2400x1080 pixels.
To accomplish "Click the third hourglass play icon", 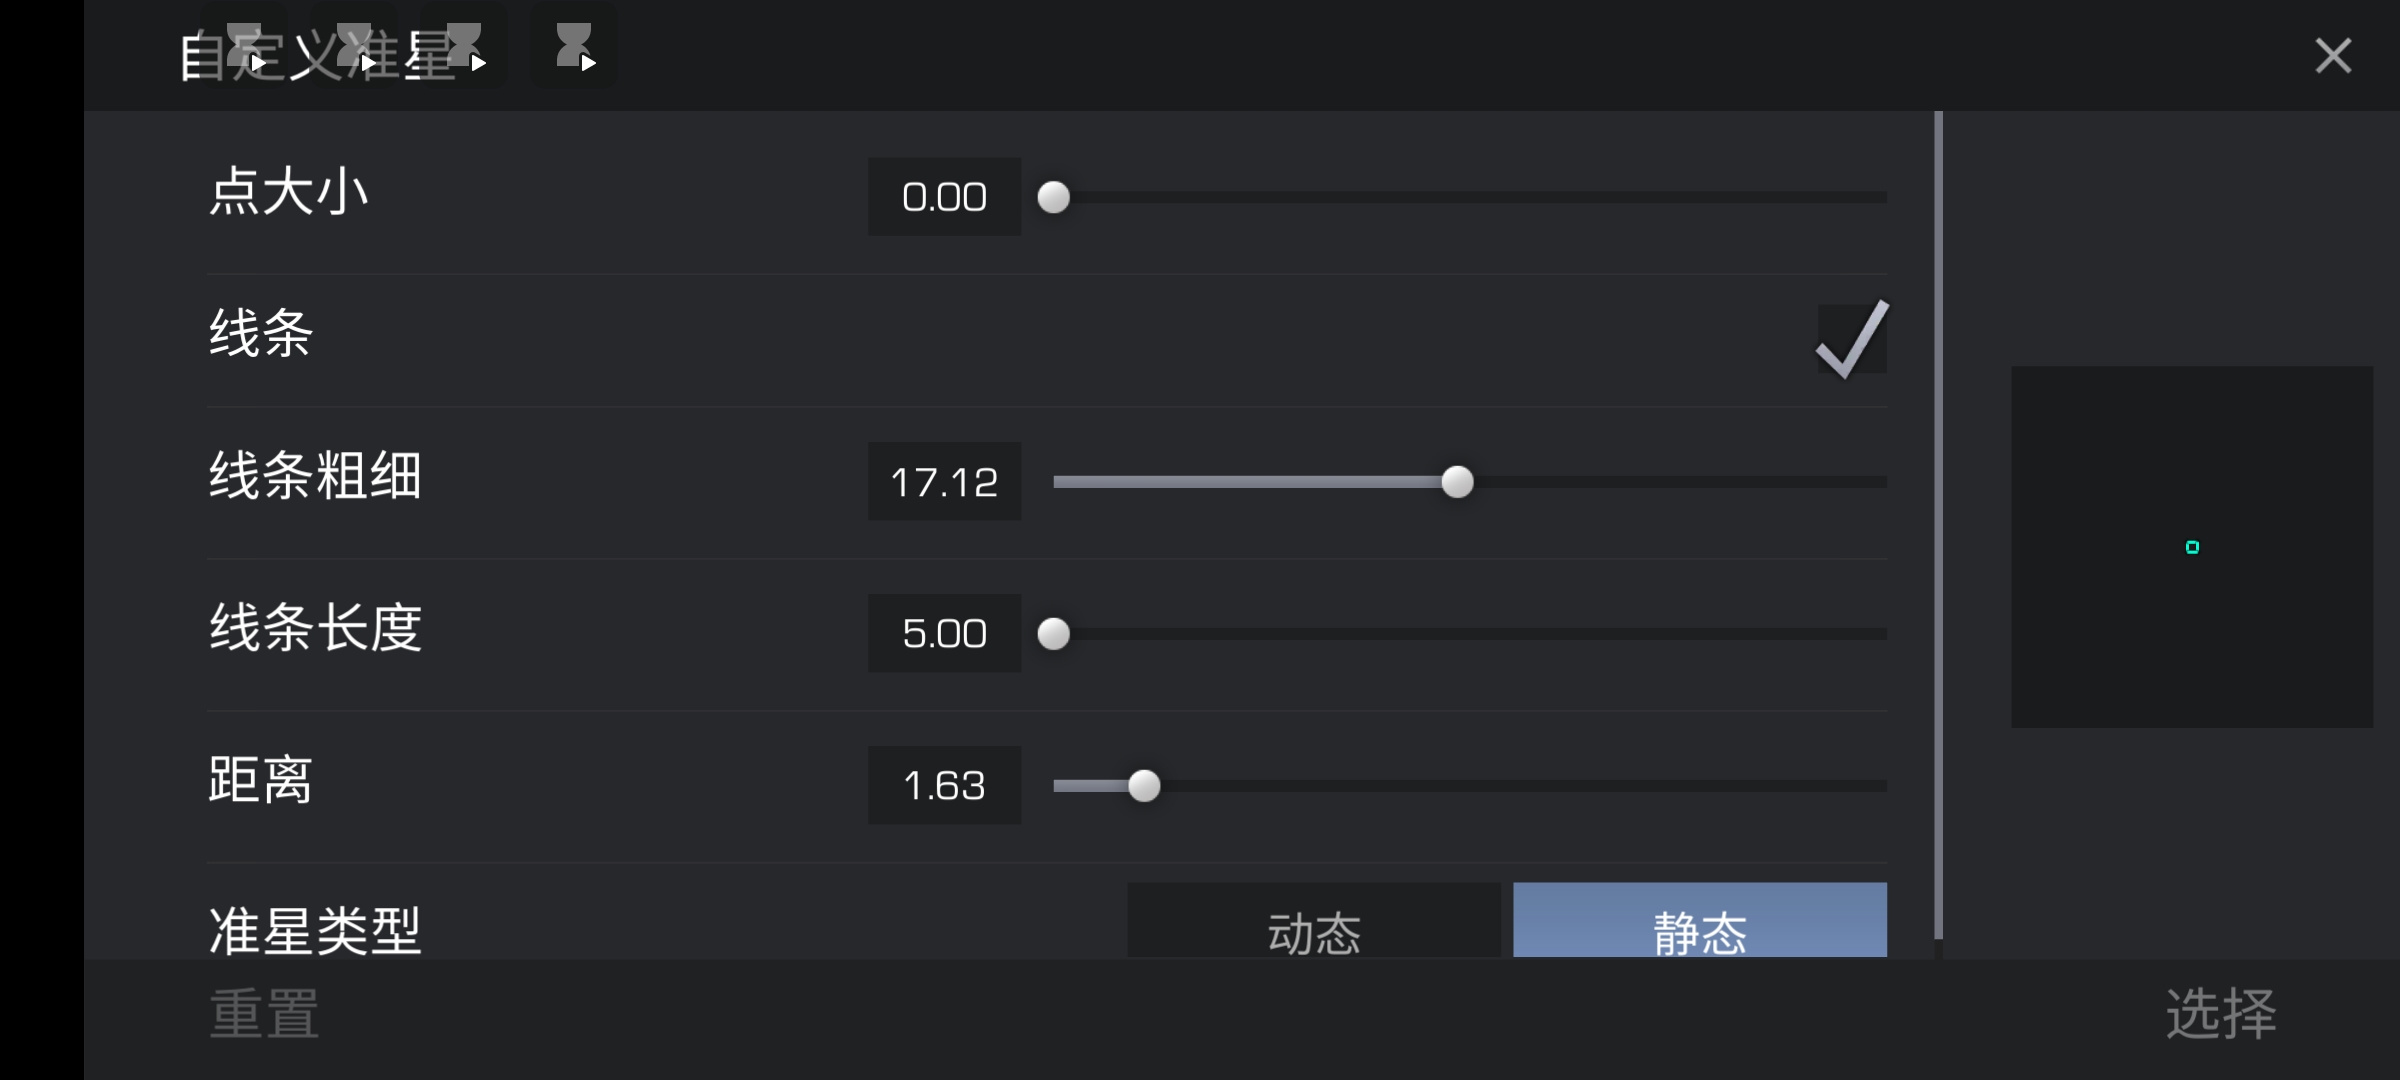I will pos(464,47).
